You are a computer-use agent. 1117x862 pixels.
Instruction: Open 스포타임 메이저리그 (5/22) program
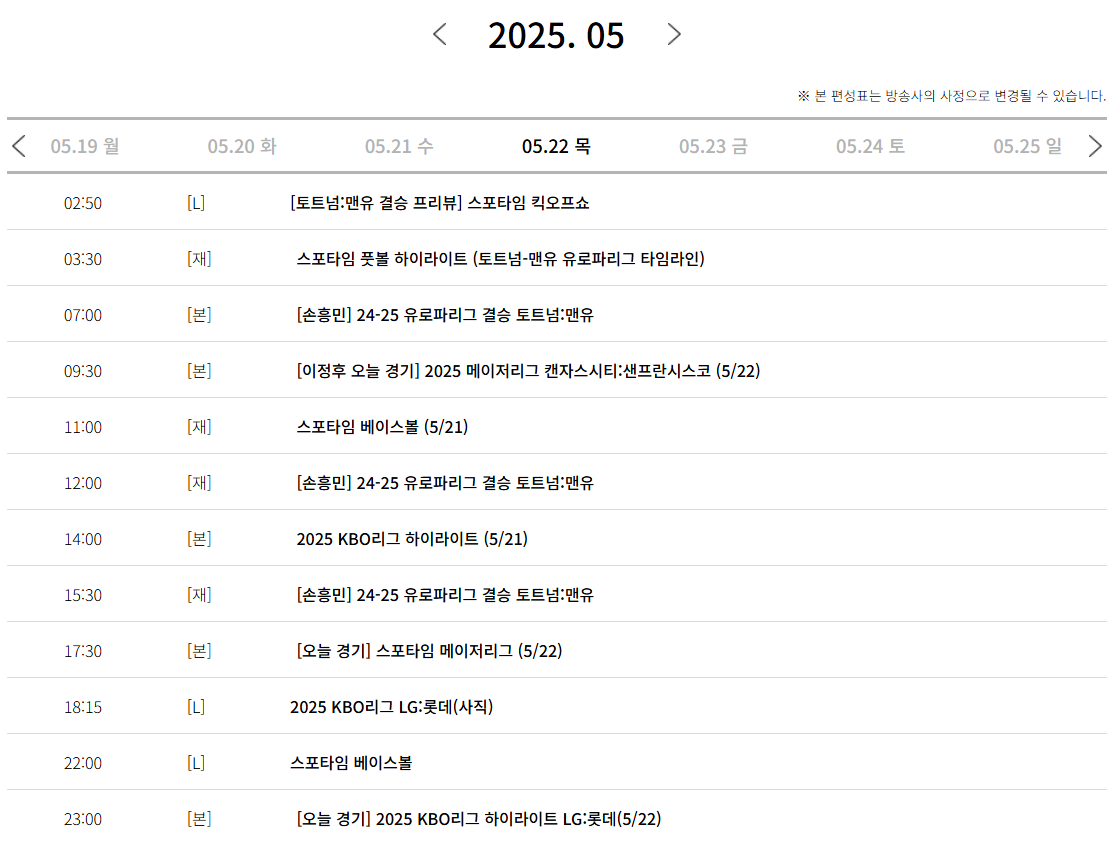tap(429, 651)
